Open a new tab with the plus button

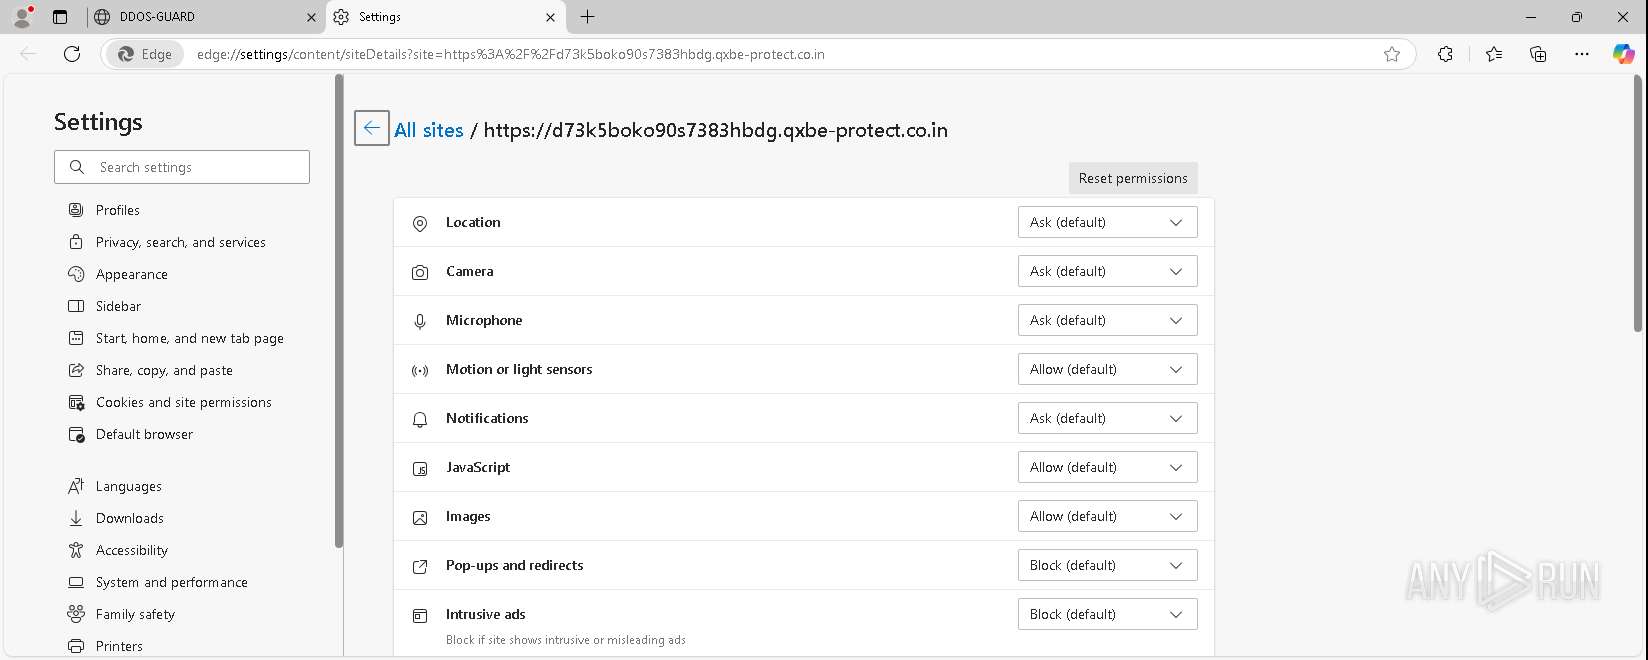pos(587,17)
